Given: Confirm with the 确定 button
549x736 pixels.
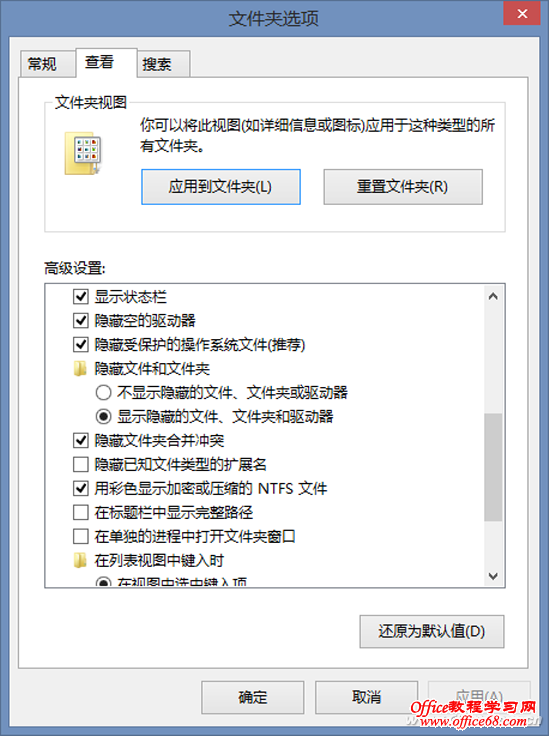Looking at the screenshot, I should 253,697.
